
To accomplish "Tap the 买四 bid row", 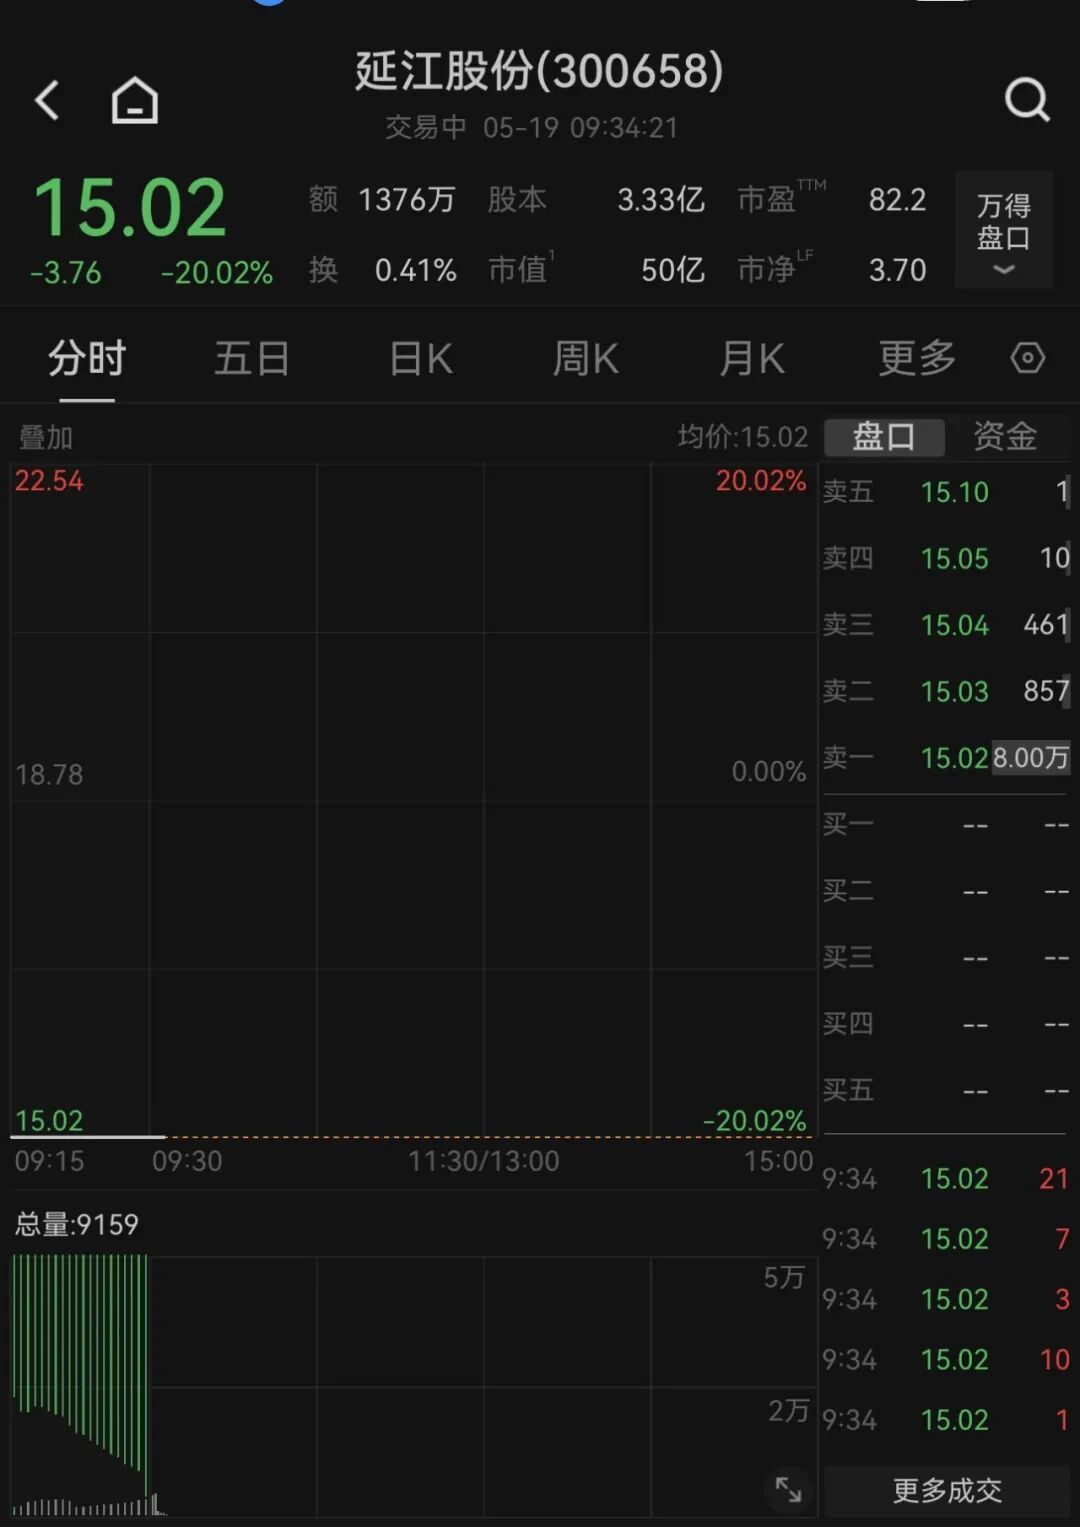I will [x=946, y=1024].
